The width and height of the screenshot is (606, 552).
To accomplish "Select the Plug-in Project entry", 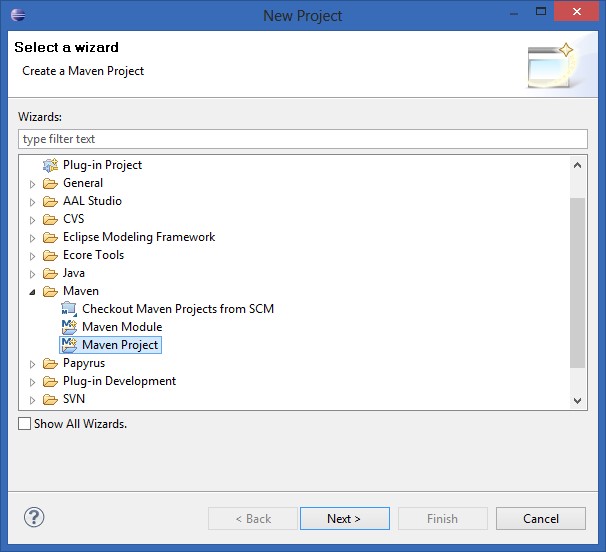I will (x=102, y=165).
